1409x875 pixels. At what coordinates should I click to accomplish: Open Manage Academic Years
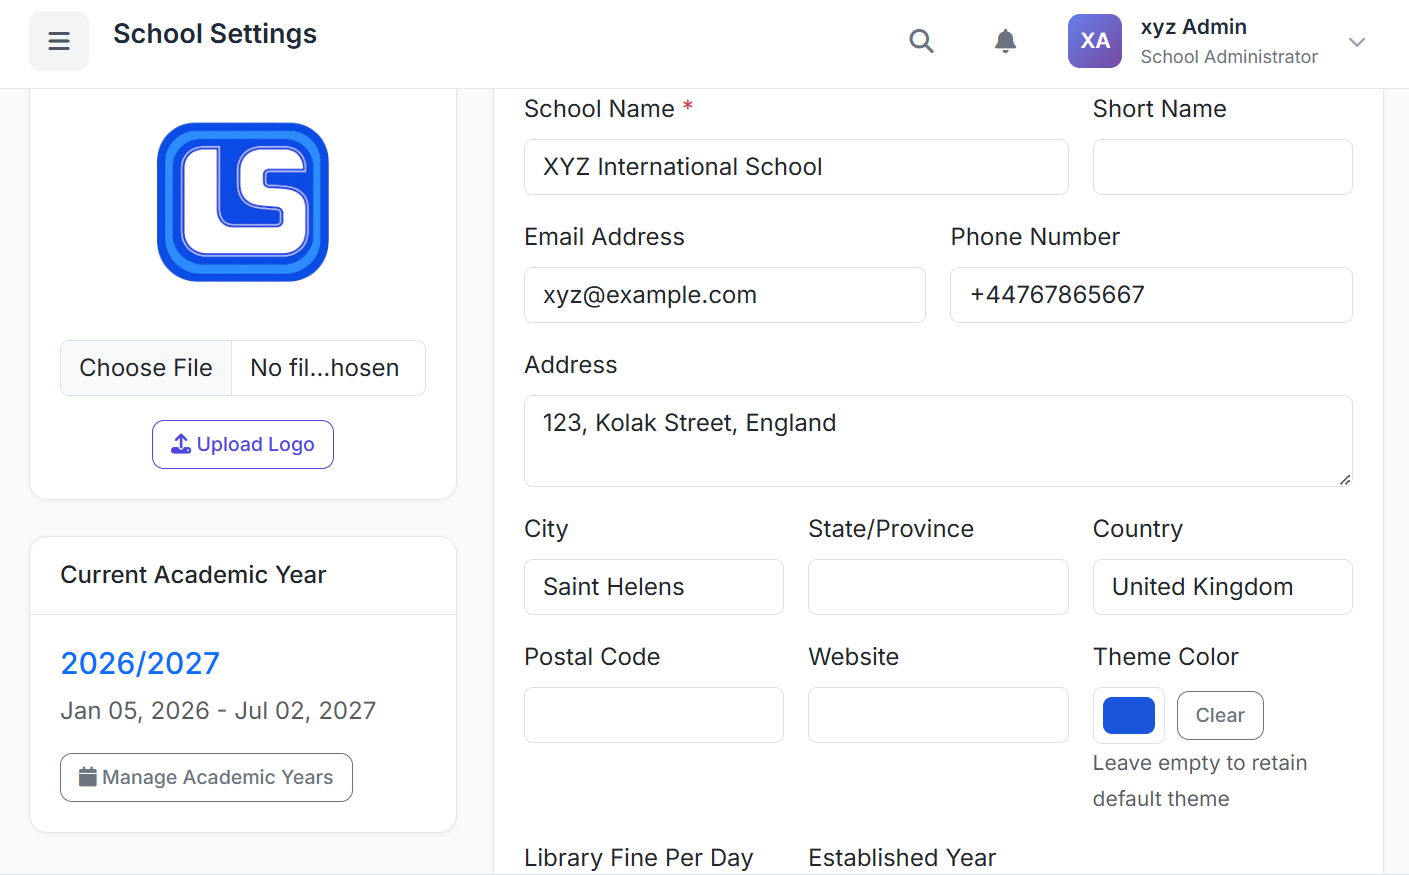(x=206, y=777)
